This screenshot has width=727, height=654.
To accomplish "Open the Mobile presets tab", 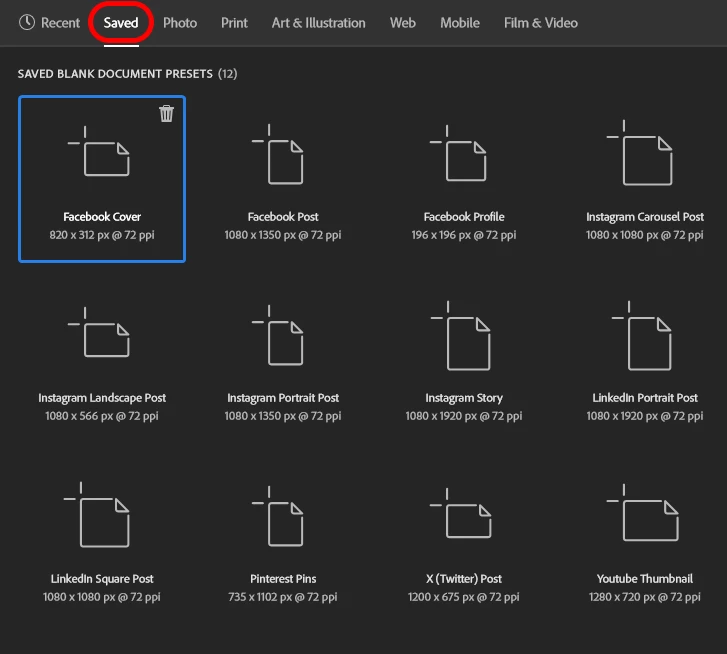I will (460, 23).
